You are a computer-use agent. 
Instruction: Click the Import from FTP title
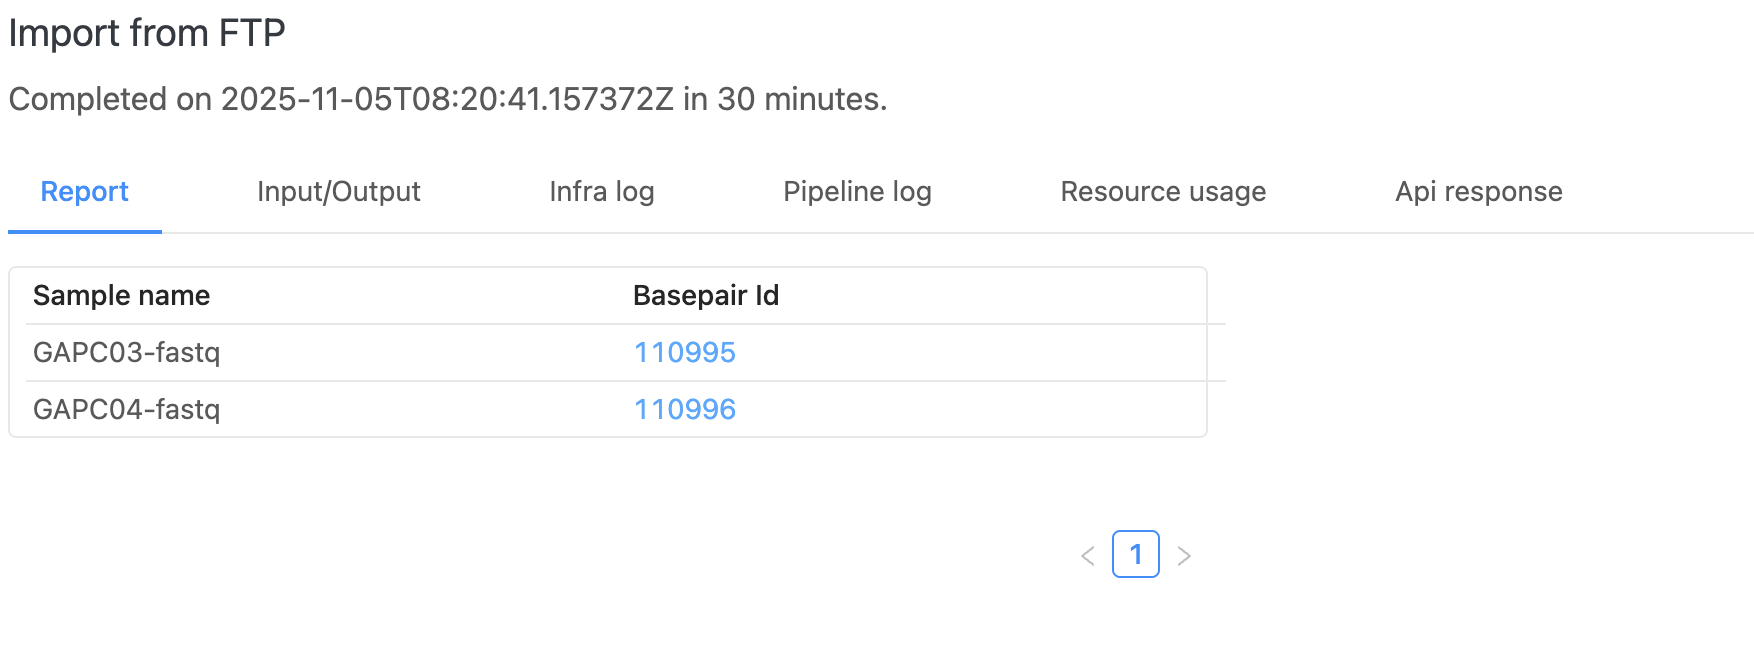point(146,32)
